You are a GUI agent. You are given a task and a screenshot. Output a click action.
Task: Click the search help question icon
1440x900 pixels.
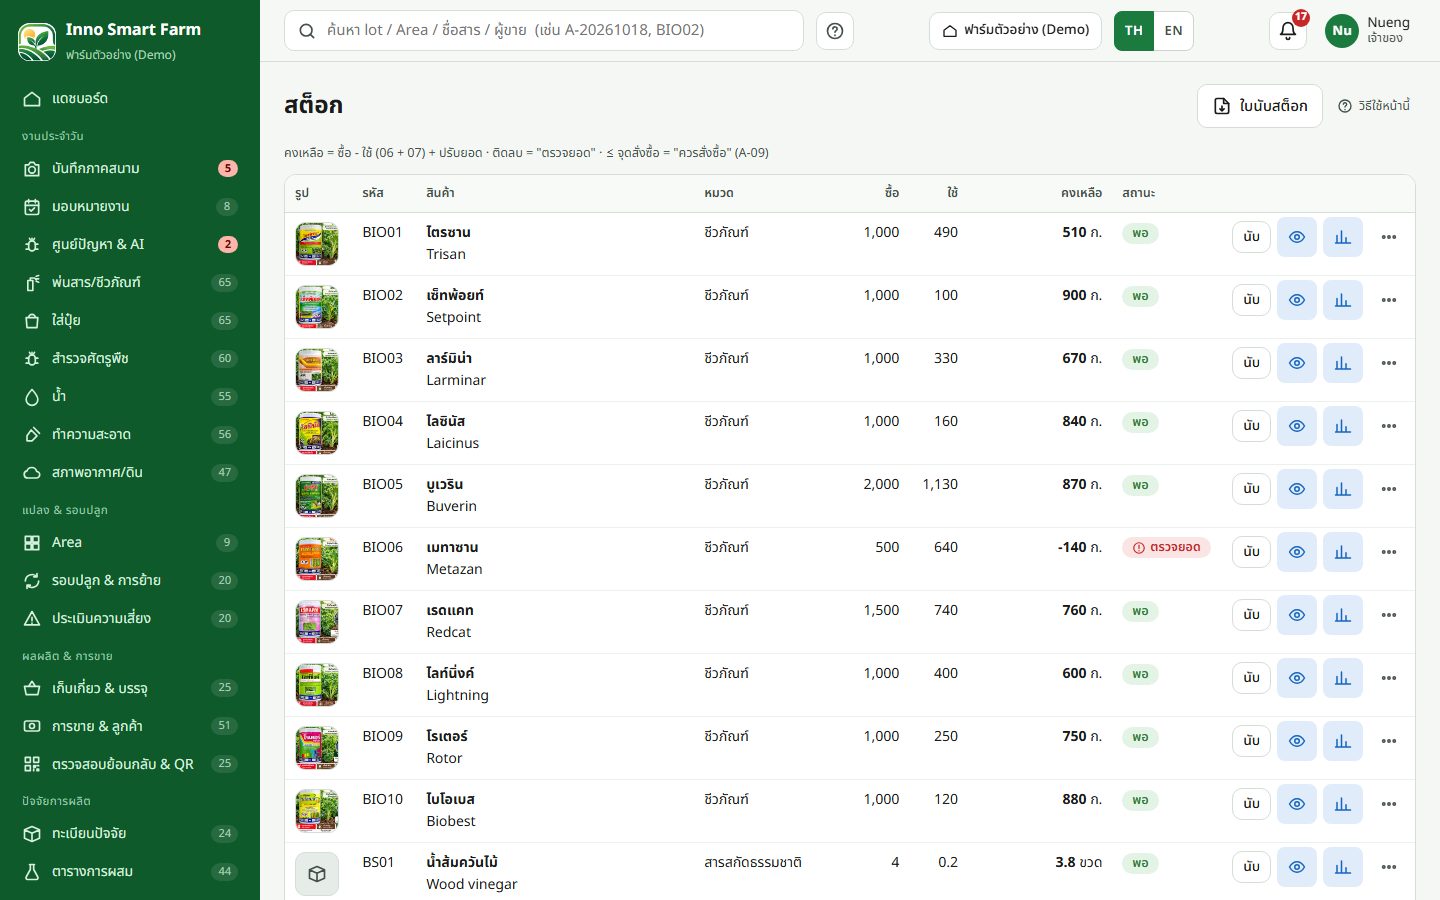pyautogui.click(x=835, y=31)
